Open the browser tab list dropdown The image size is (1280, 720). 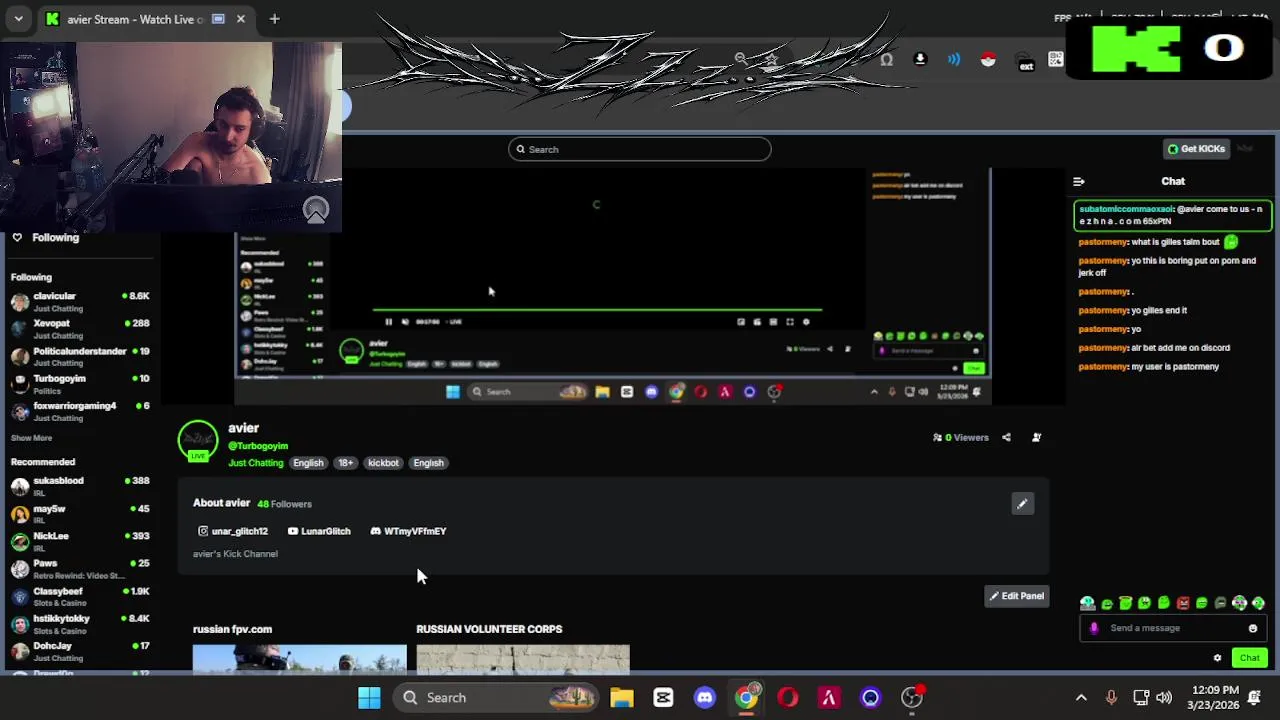tap(18, 19)
